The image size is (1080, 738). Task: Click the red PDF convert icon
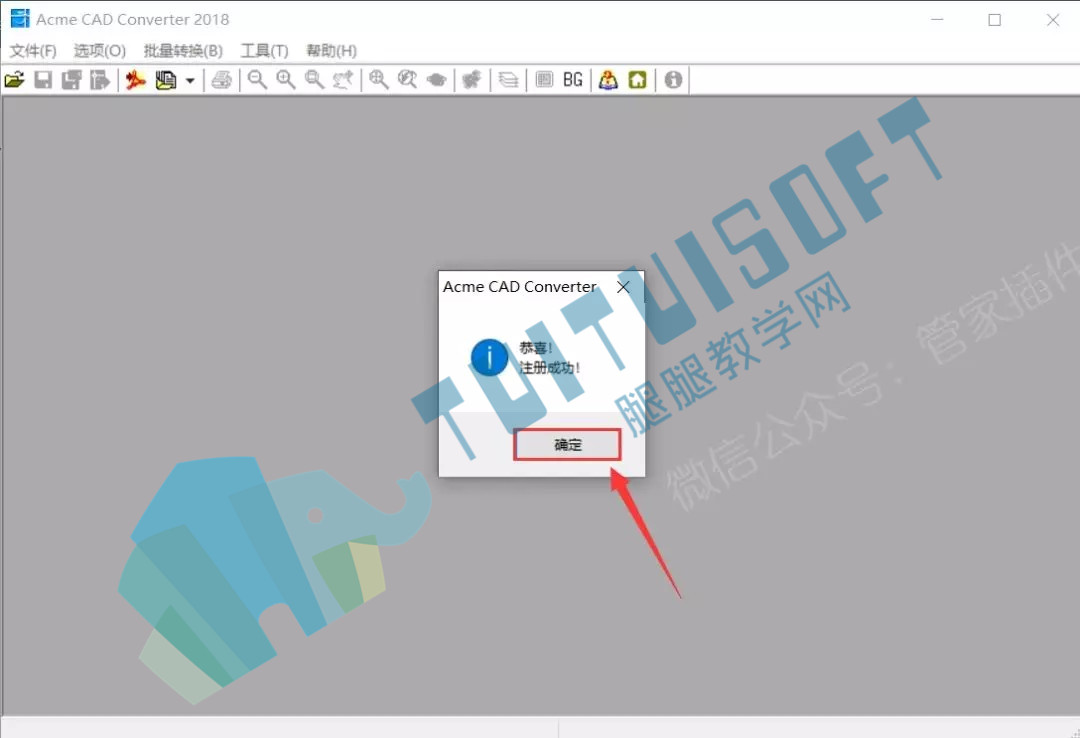click(x=136, y=80)
